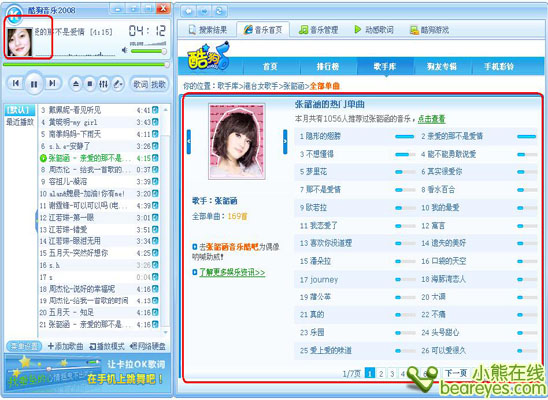The image size is (548, 400).
Task: Click the skin/edit brush icon
Action: [118, 84]
